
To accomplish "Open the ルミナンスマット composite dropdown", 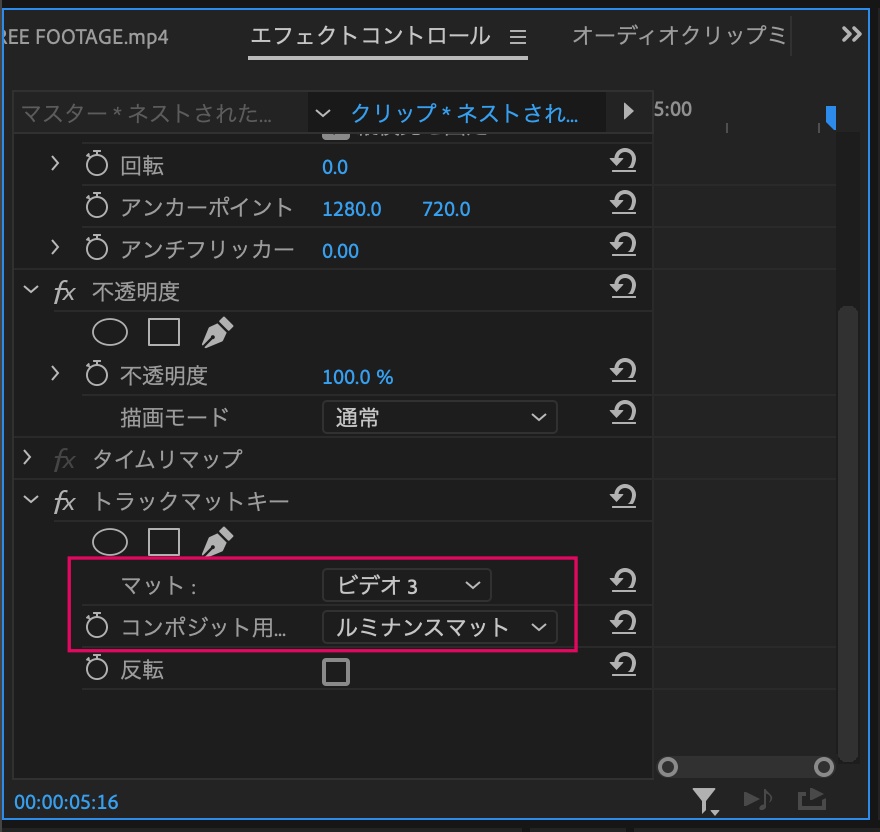I will pyautogui.click(x=439, y=627).
